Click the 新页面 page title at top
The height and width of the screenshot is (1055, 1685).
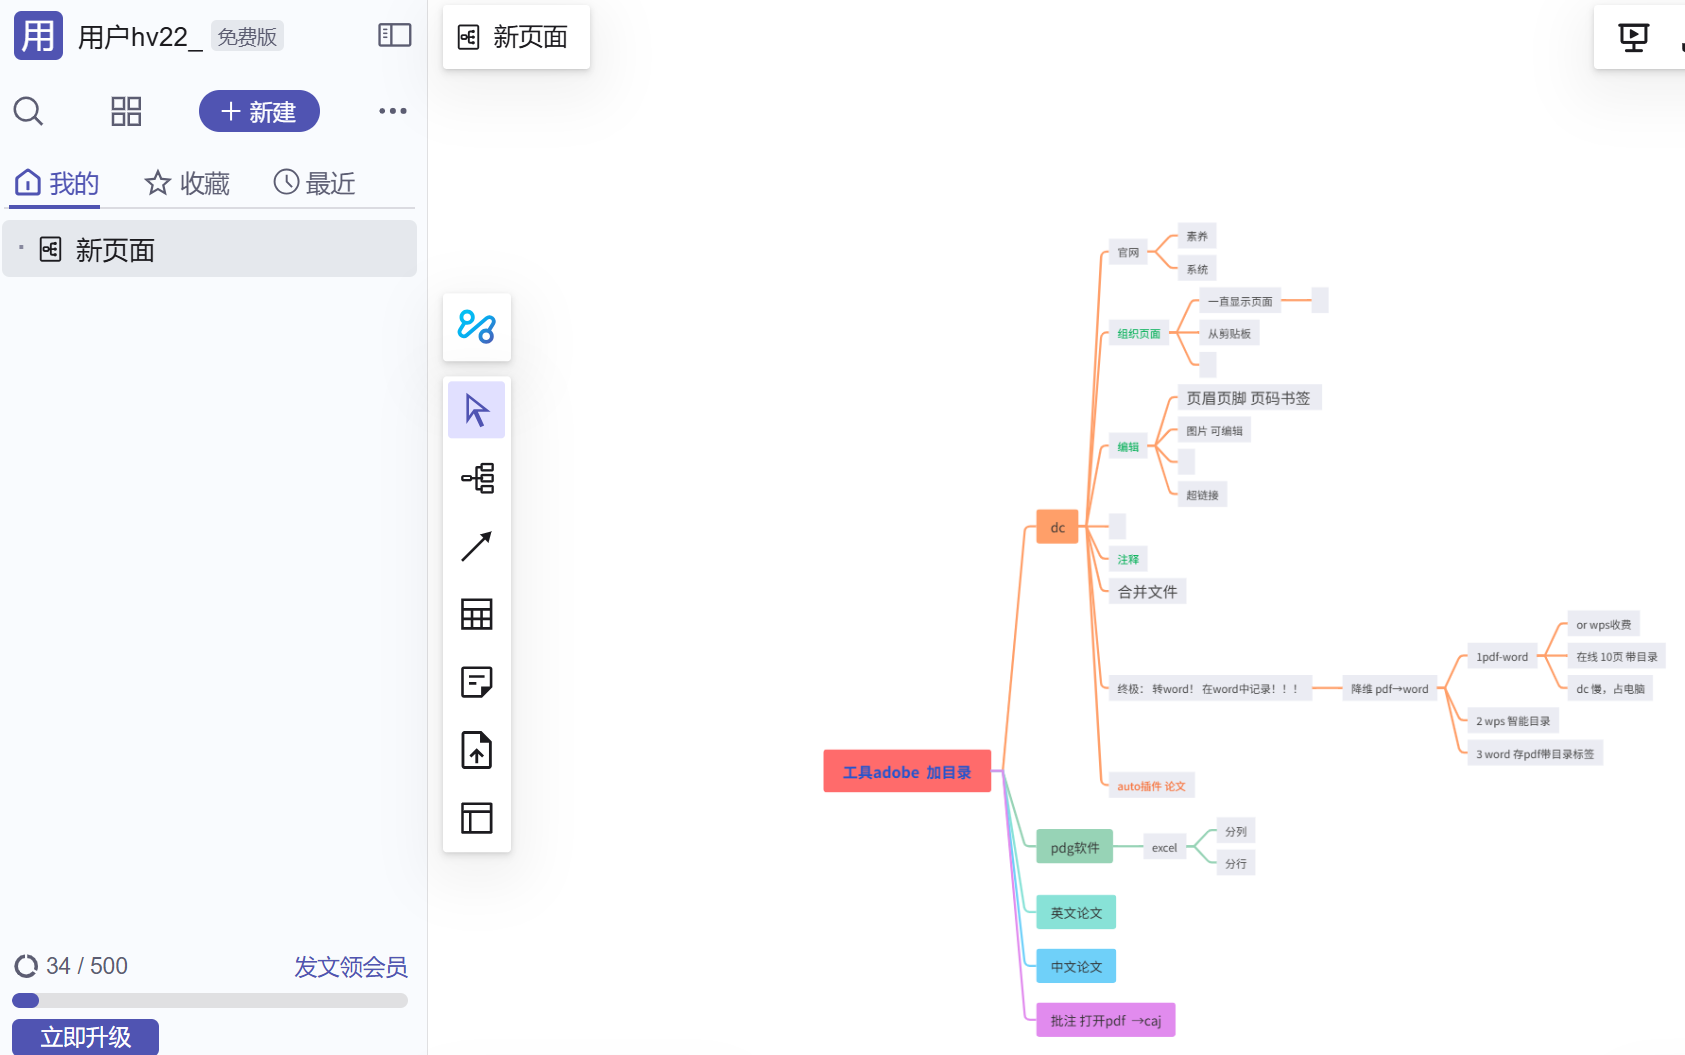tap(516, 37)
